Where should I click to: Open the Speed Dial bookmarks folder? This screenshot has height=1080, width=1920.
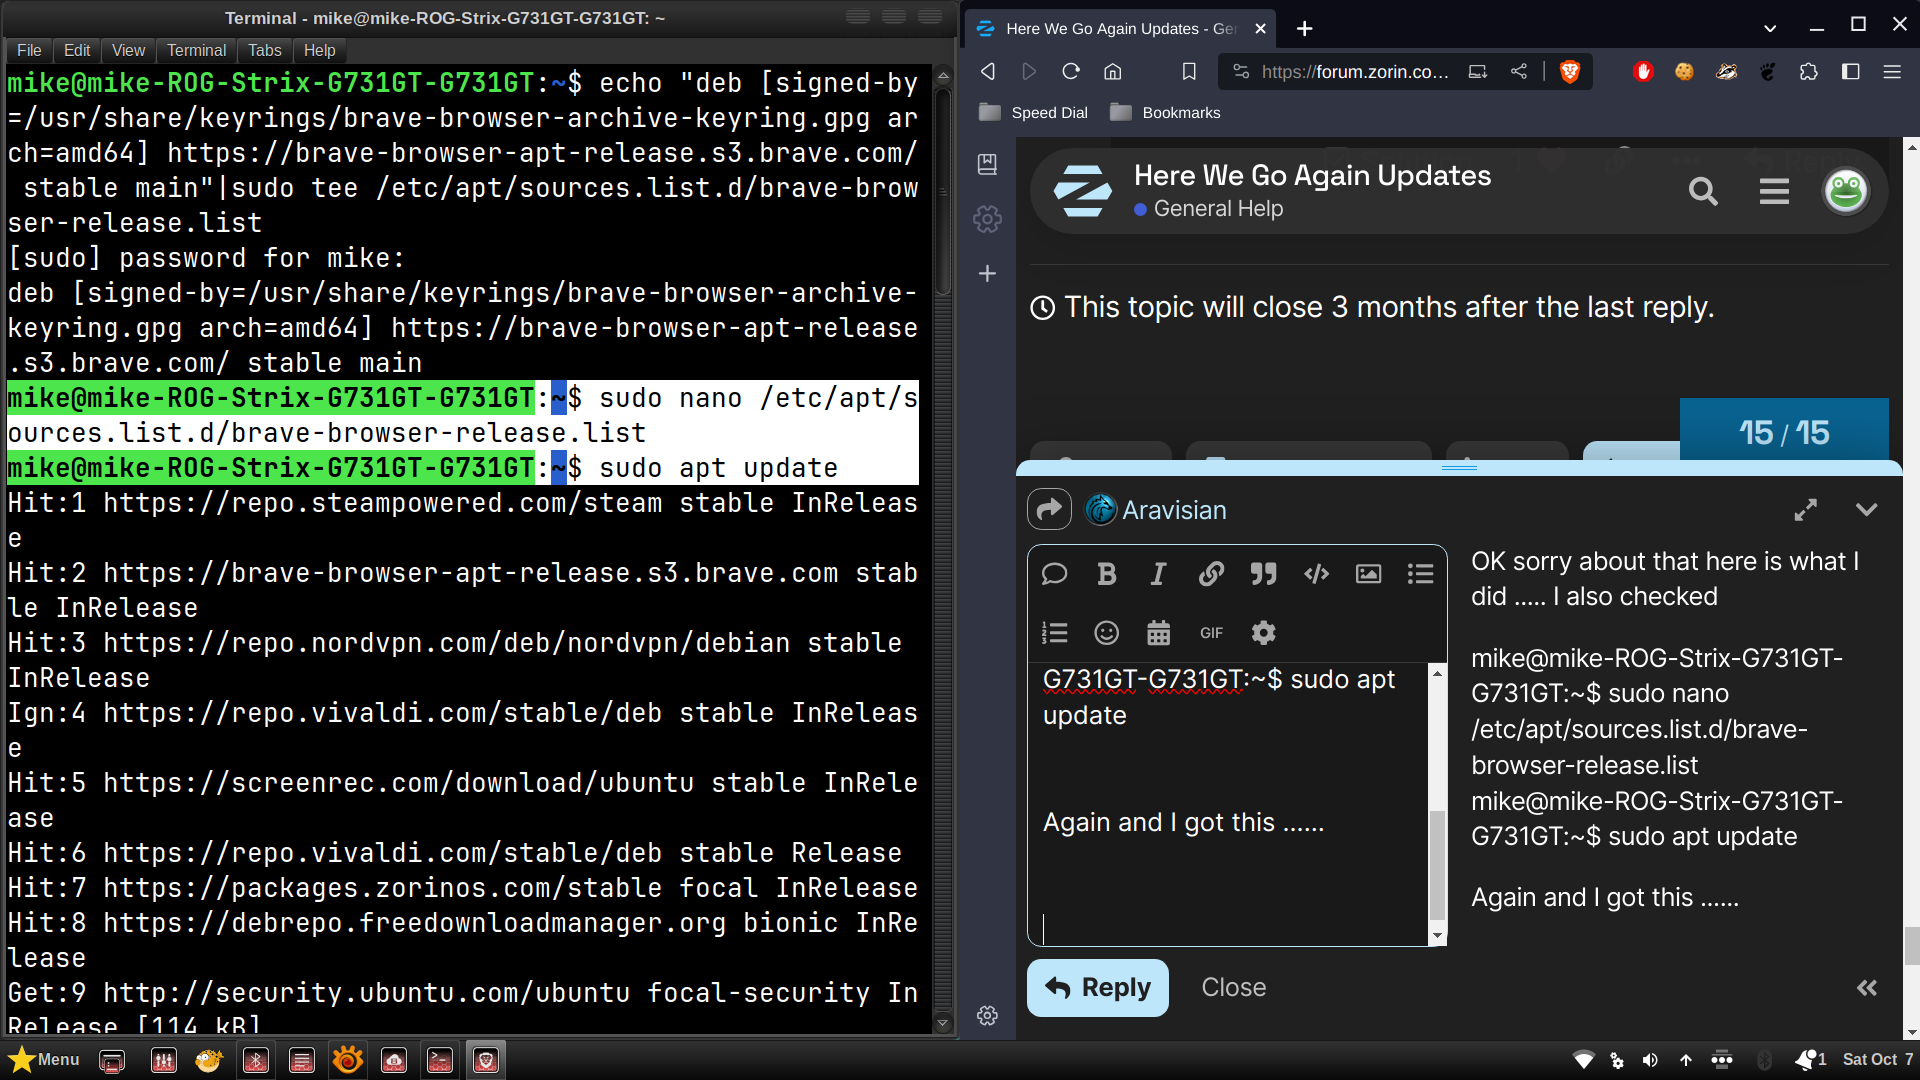(1034, 112)
